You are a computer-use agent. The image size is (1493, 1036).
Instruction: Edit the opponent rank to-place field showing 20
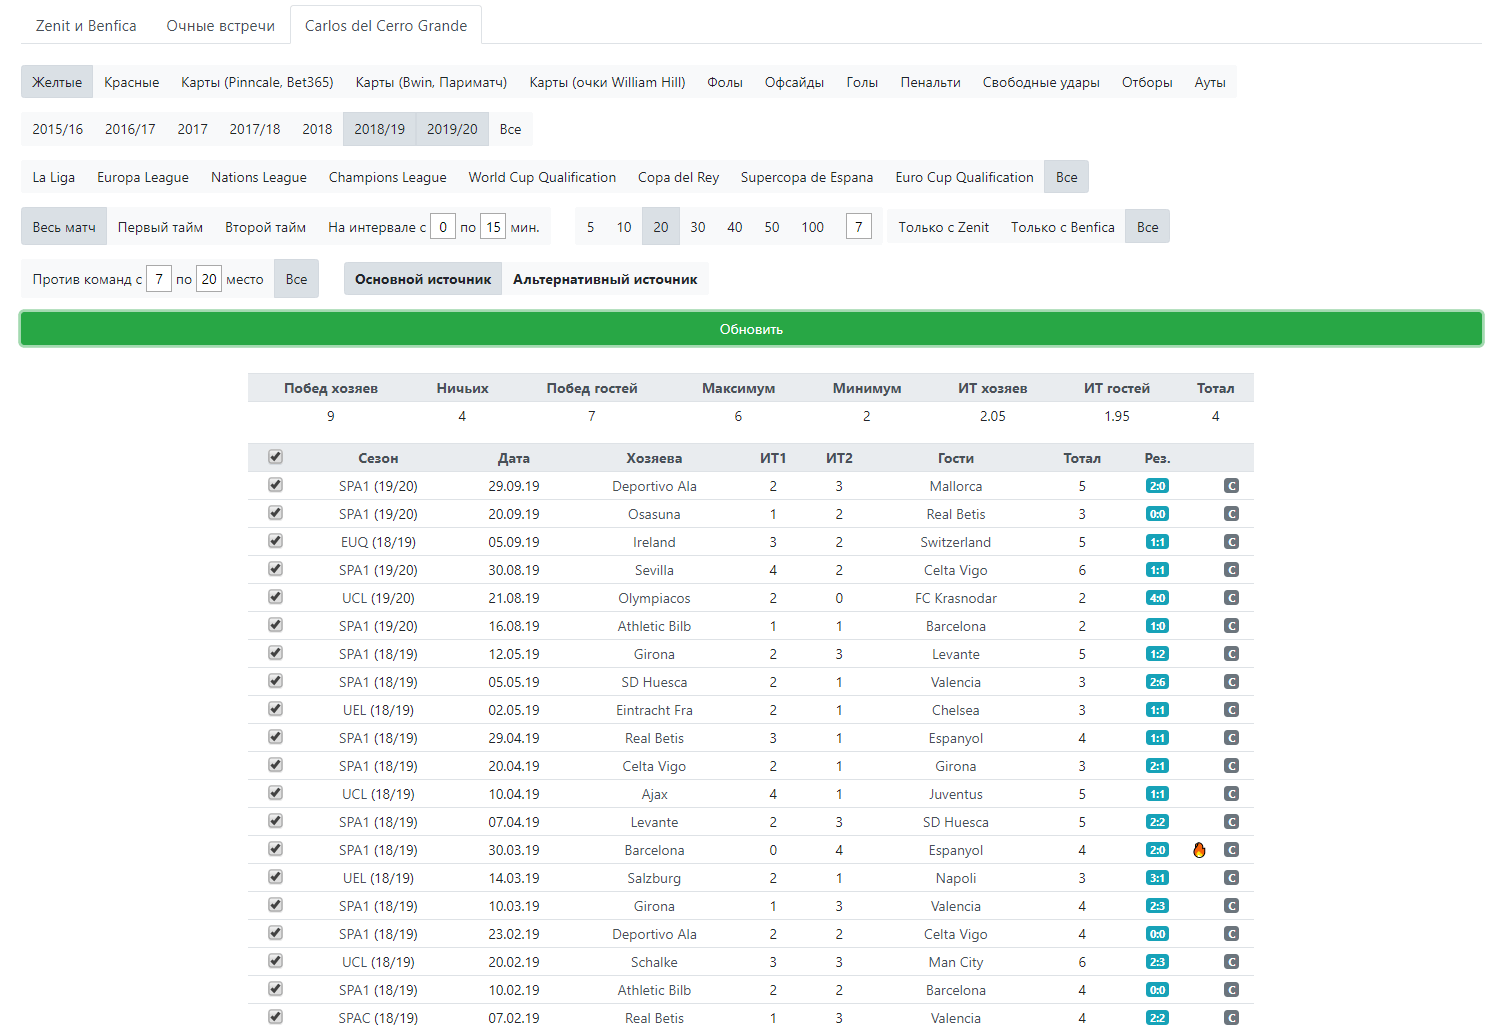click(208, 279)
